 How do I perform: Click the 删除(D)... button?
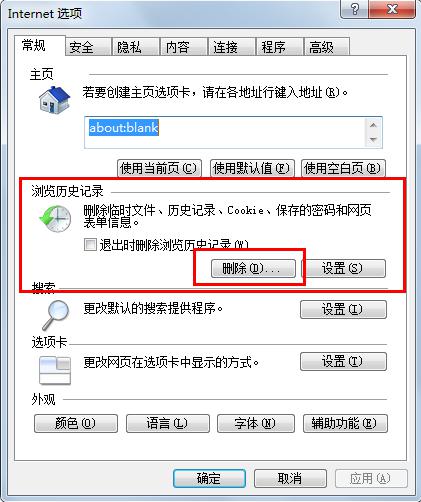coord(253,268)
